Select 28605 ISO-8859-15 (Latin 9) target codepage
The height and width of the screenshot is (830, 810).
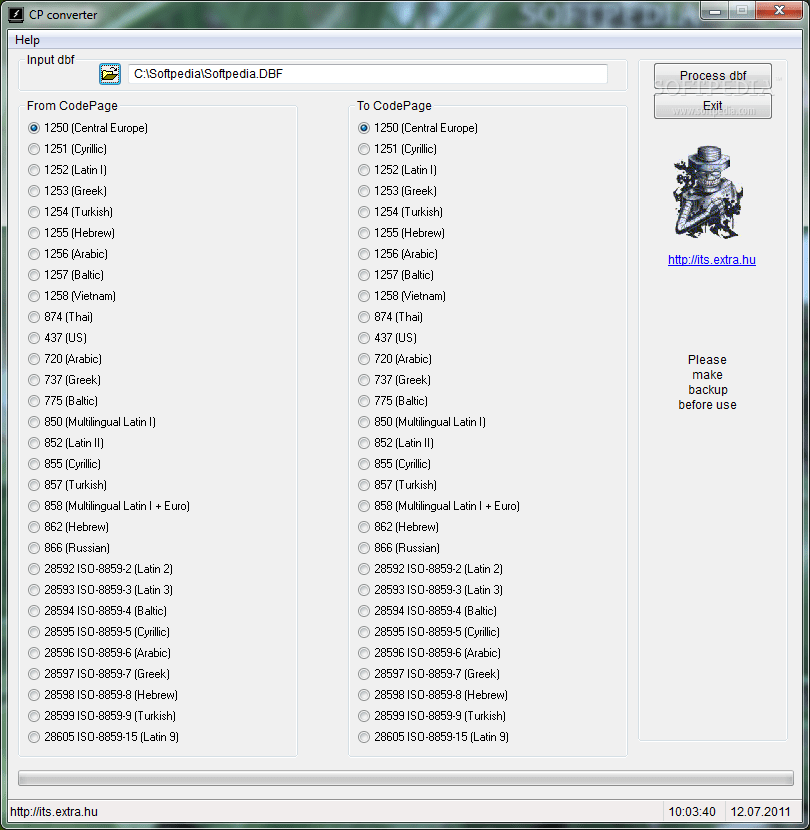363,736
